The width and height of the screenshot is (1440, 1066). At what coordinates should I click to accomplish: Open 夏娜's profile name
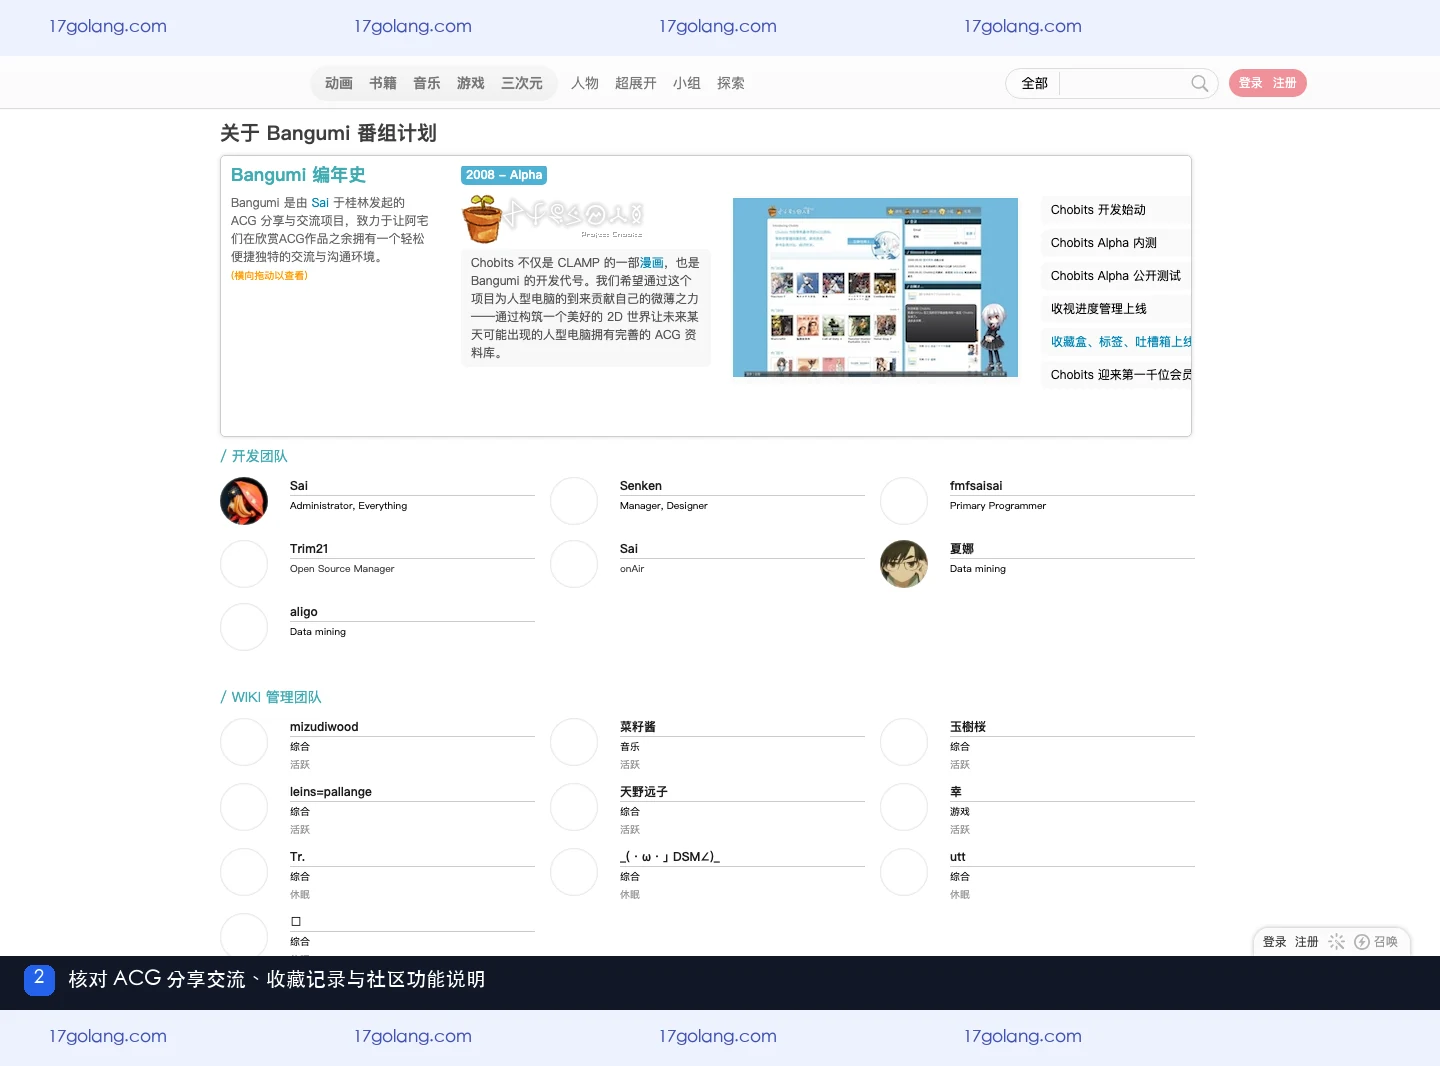(962, 549)
